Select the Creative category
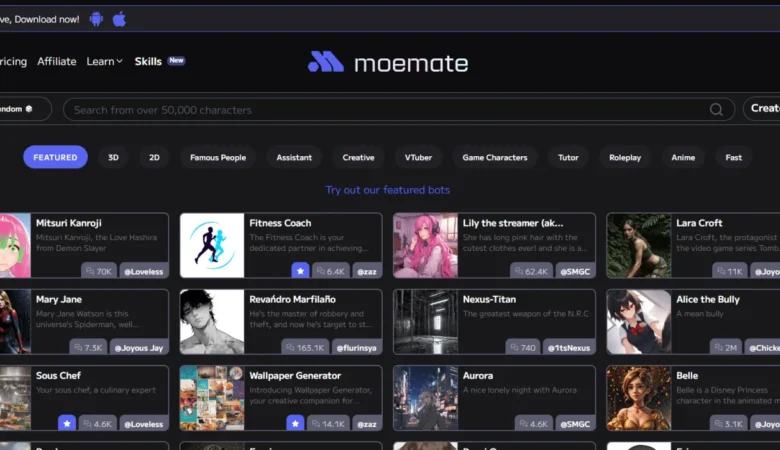The width and height of the screenshot is (780, 450). 358,157
